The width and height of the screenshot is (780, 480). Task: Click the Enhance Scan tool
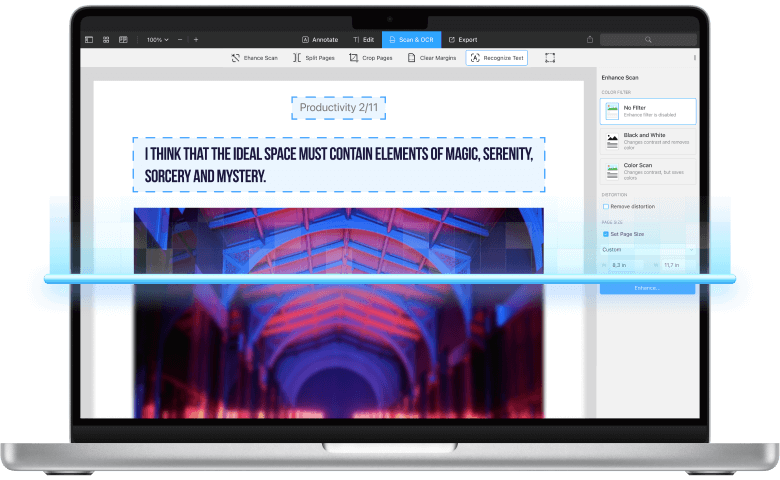[x=254, y=58]
